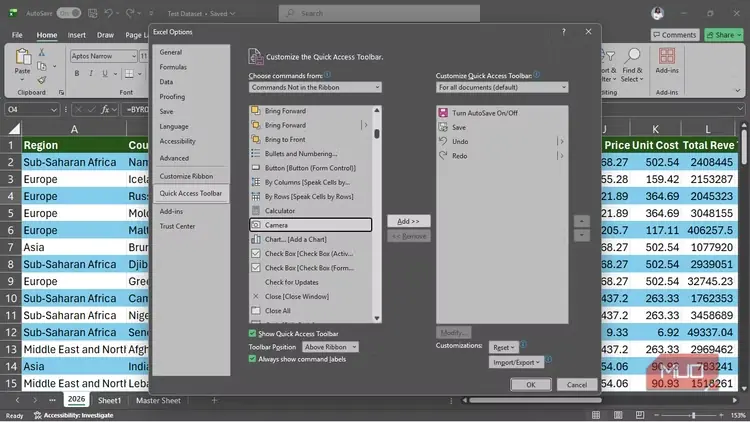Toggle Always show command labels checkbox
The height and width of the screenshot is (422, 750).
253,359
